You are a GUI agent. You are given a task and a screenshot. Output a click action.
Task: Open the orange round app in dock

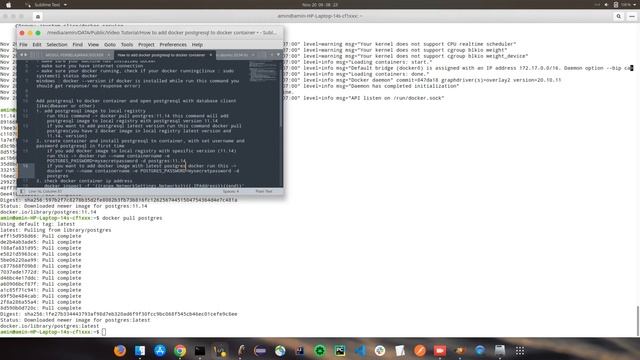point(420,351)
